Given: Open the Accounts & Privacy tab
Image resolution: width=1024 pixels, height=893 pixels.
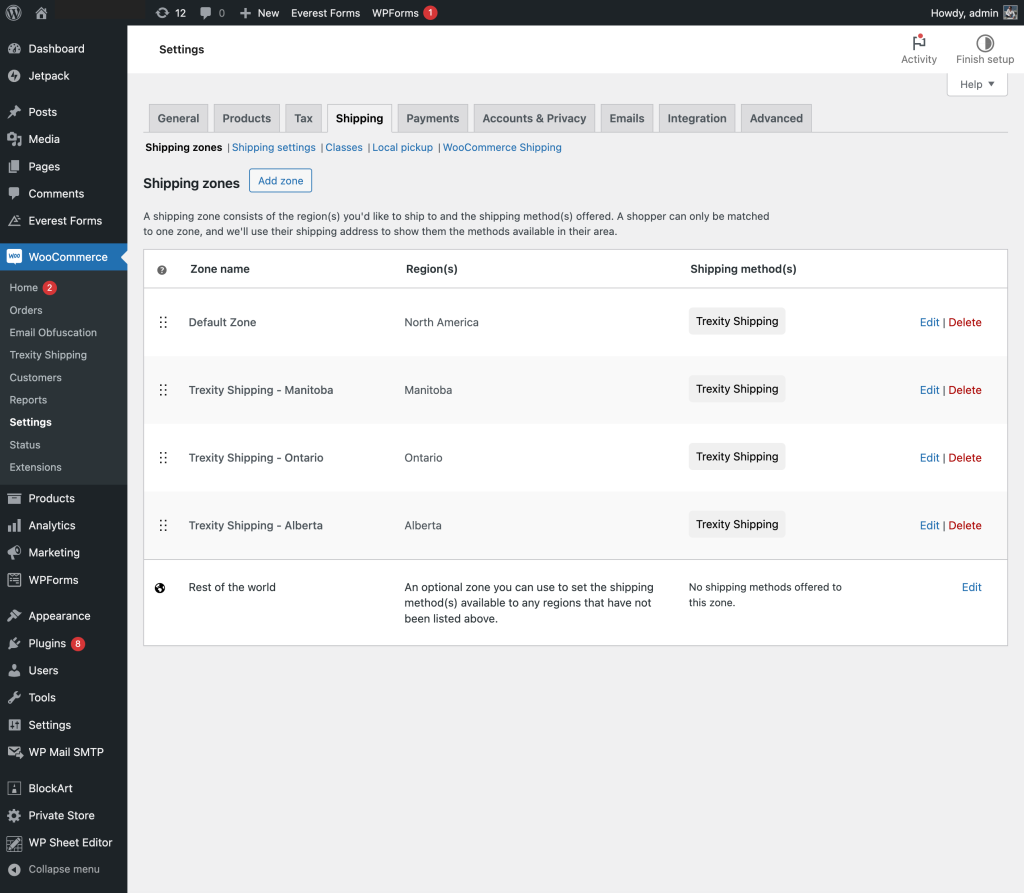Looking at the screenshot, I should point(534,118).
